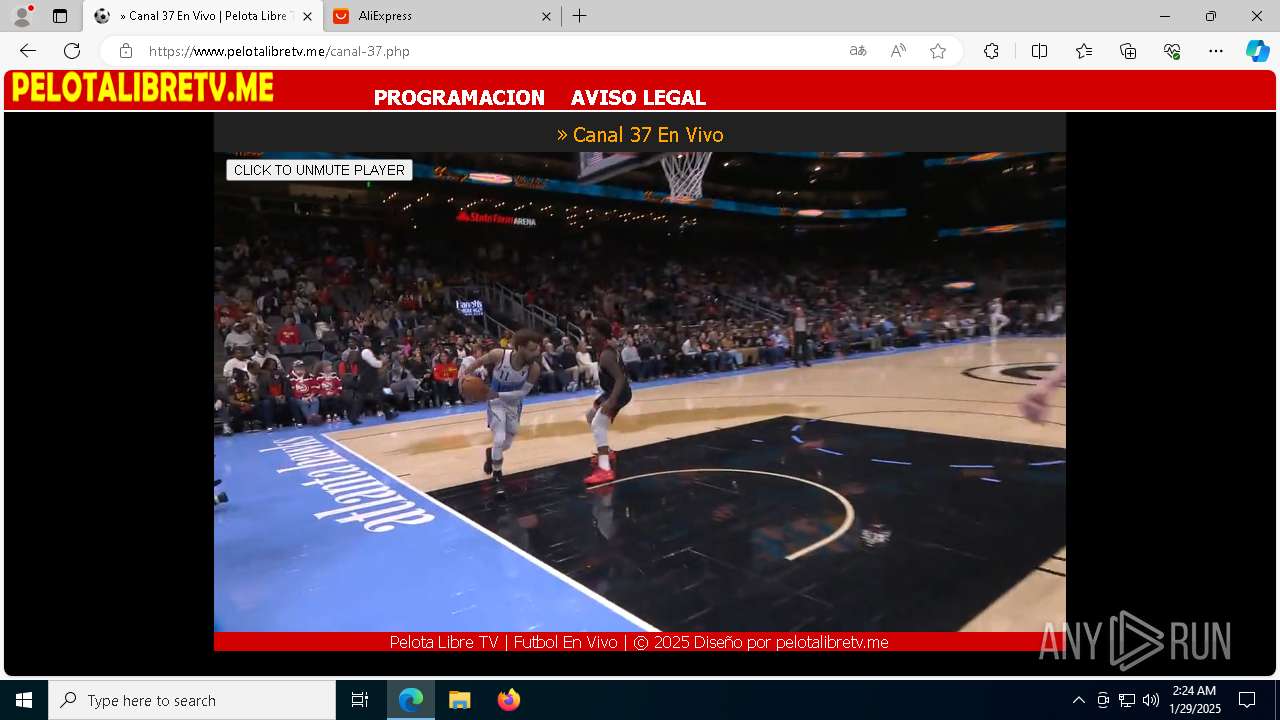Open Task View on taskbar

click(360, 700)
